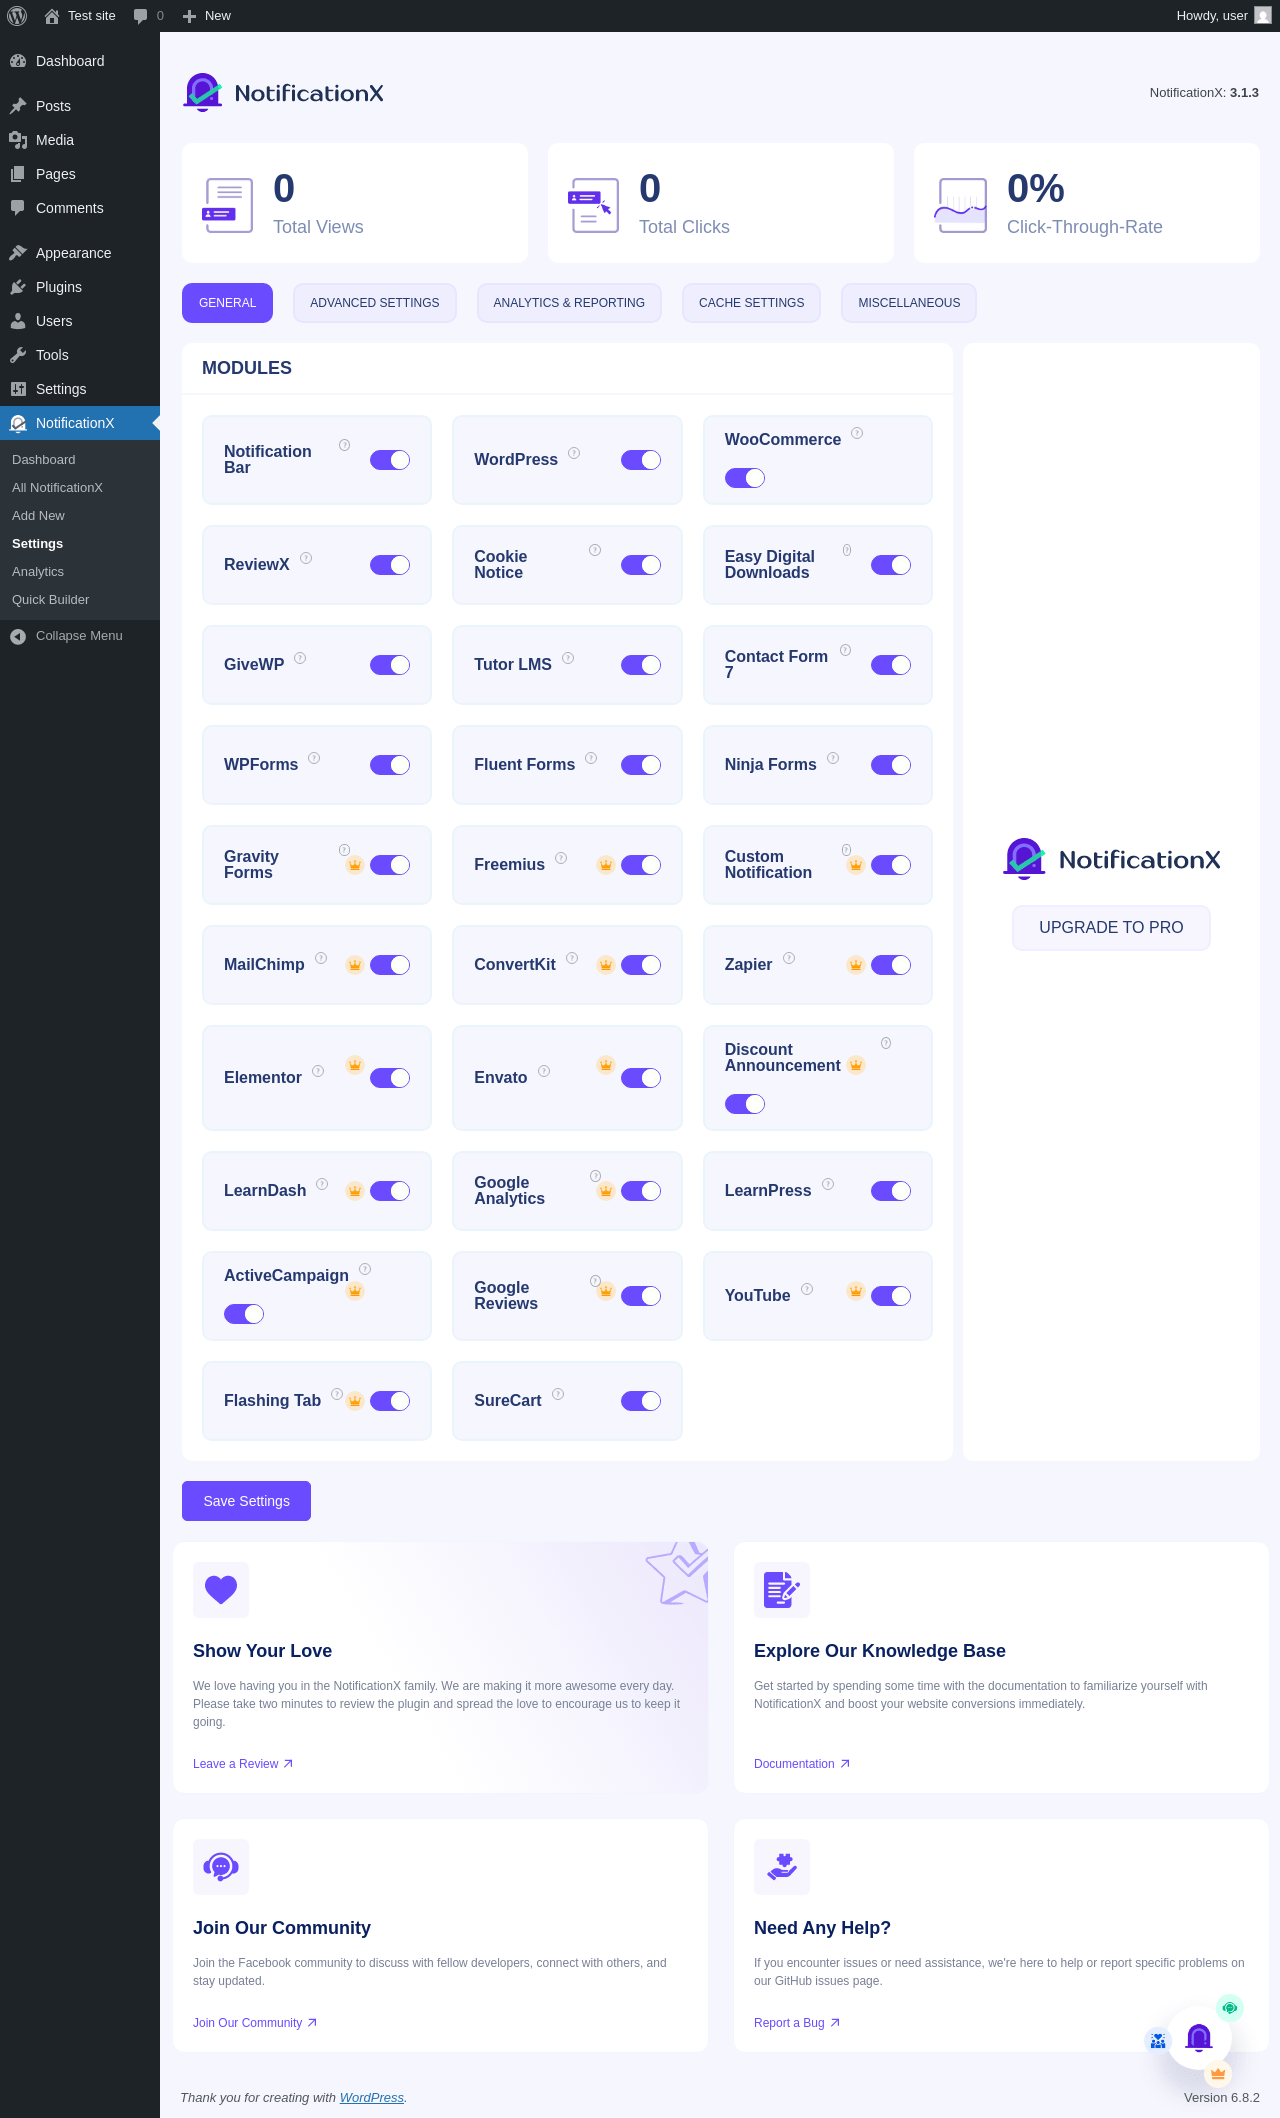Click the heart icon in Show Your Love
1280x2118 pixels.
click(221, 1590)
